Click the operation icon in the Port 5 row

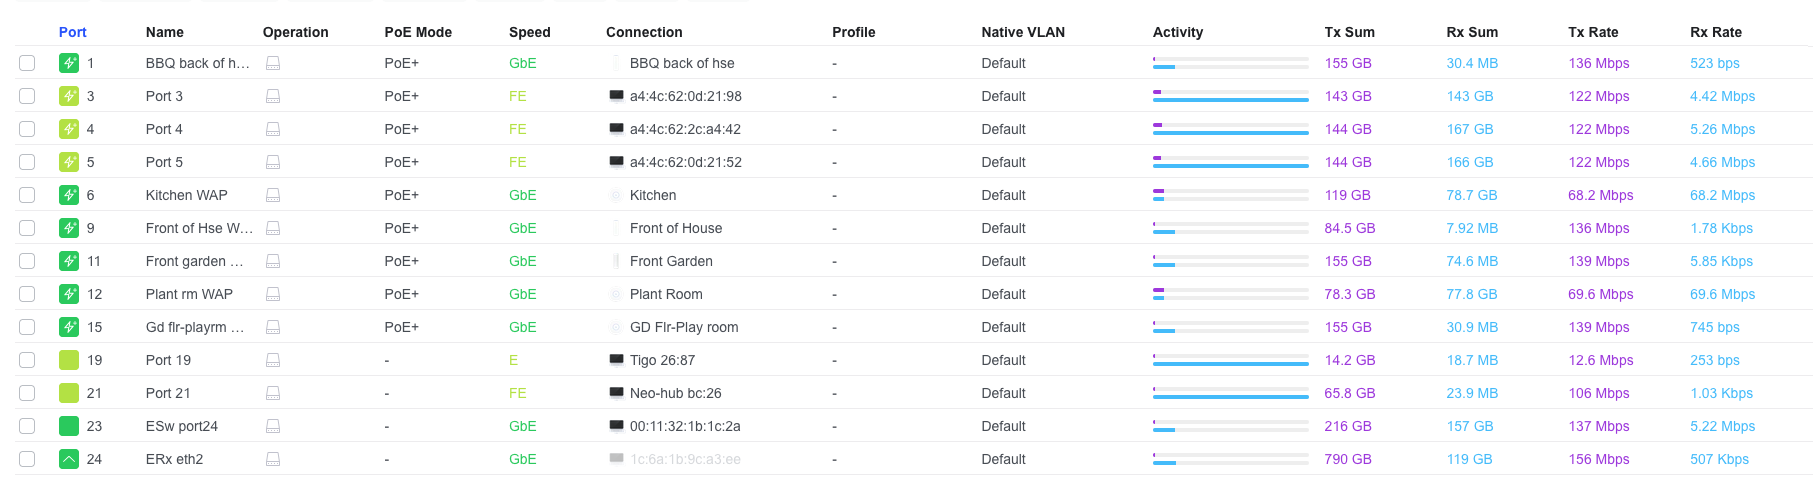273,162
